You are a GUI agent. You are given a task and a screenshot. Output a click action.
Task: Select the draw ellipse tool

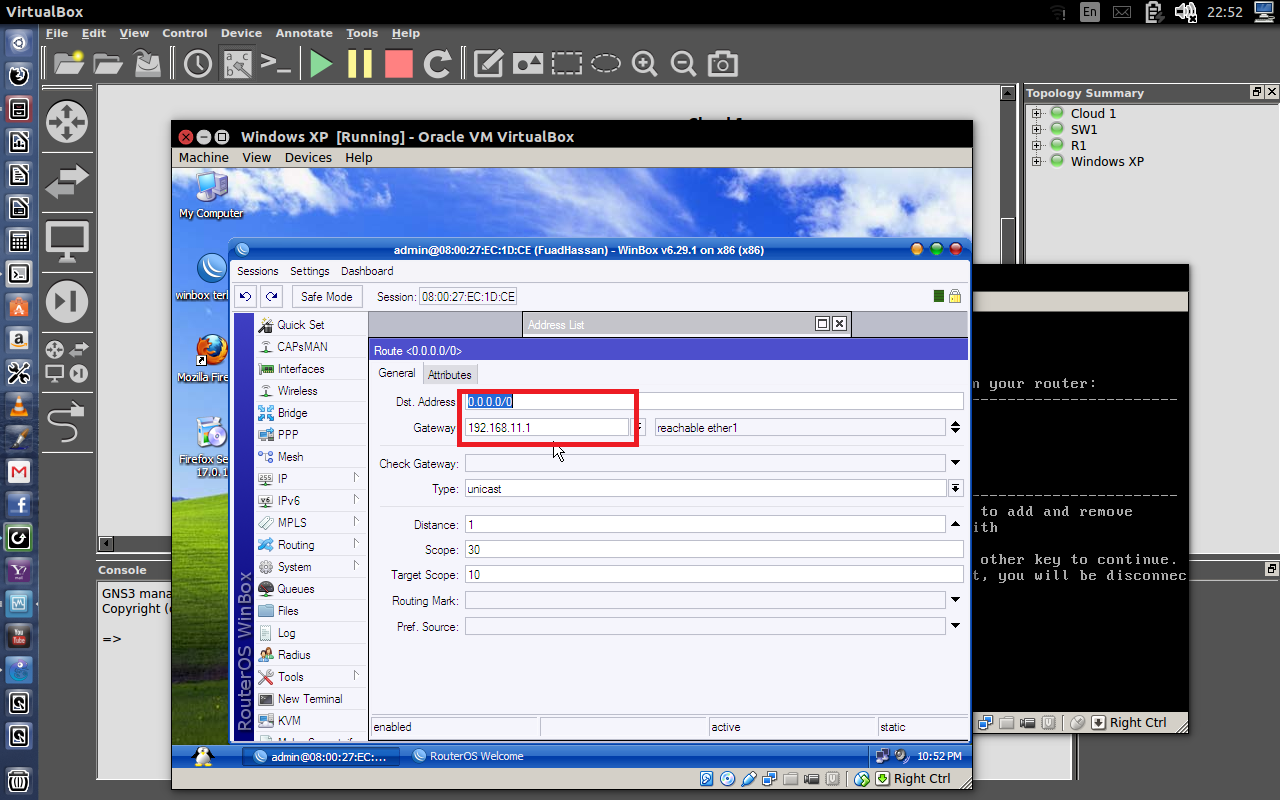[x=605, y=64]
